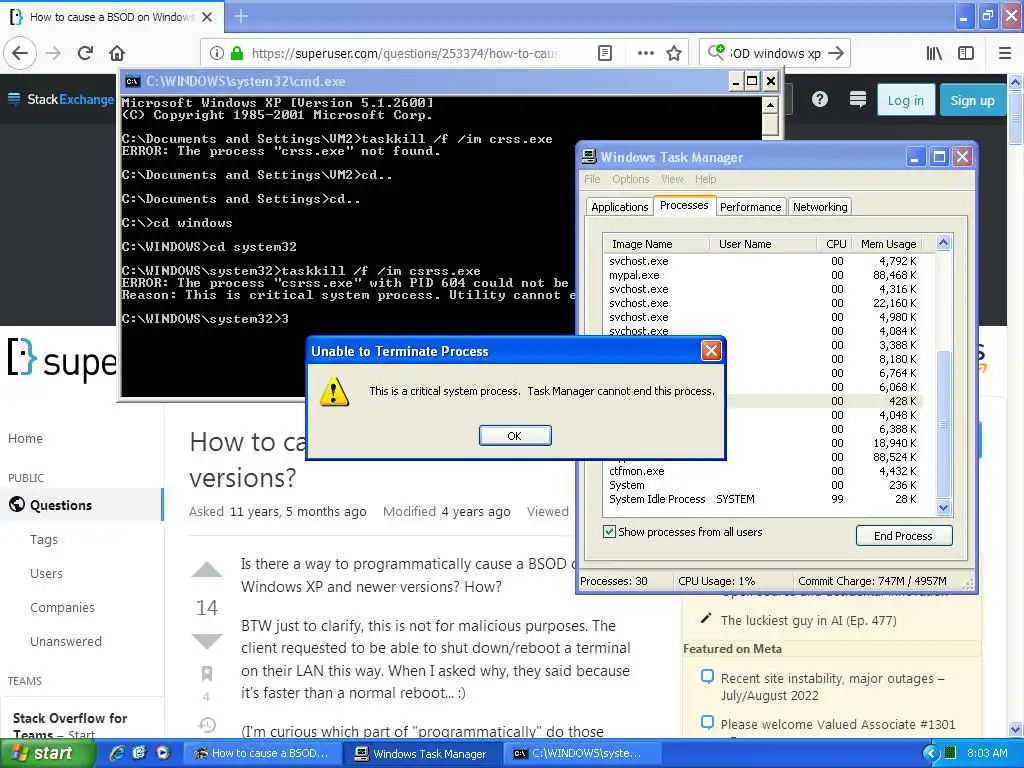The height and width of the screenshot is (768, 1024).
Task: Show question activity history icon
Action: 207,724
